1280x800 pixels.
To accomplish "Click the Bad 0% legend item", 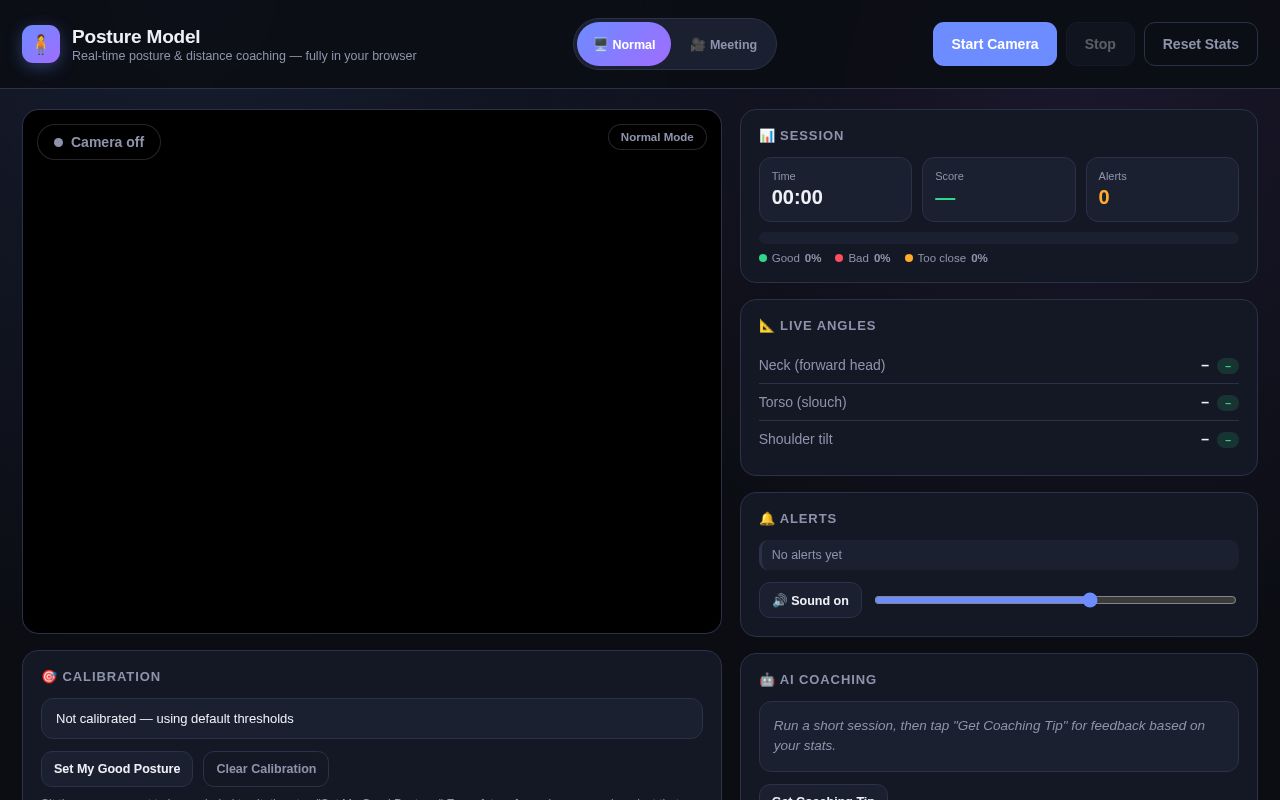I will (863, 258).
